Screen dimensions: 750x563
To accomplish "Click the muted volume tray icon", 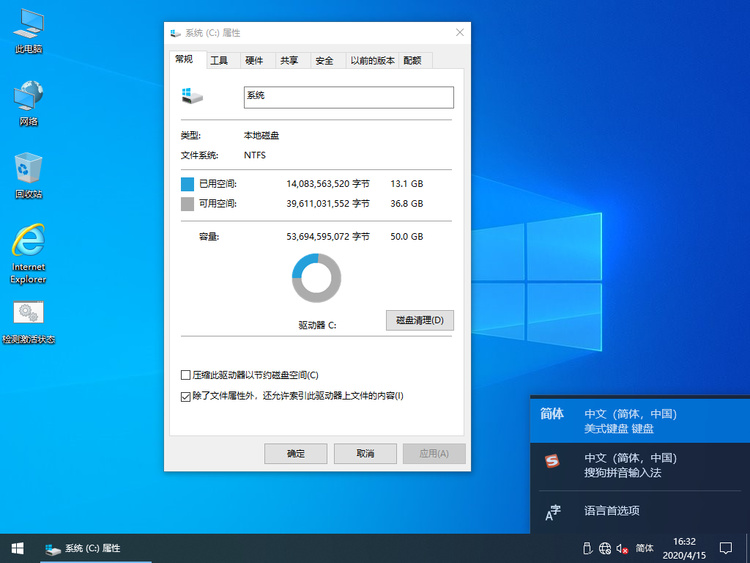I will click(x=622, y=548).
